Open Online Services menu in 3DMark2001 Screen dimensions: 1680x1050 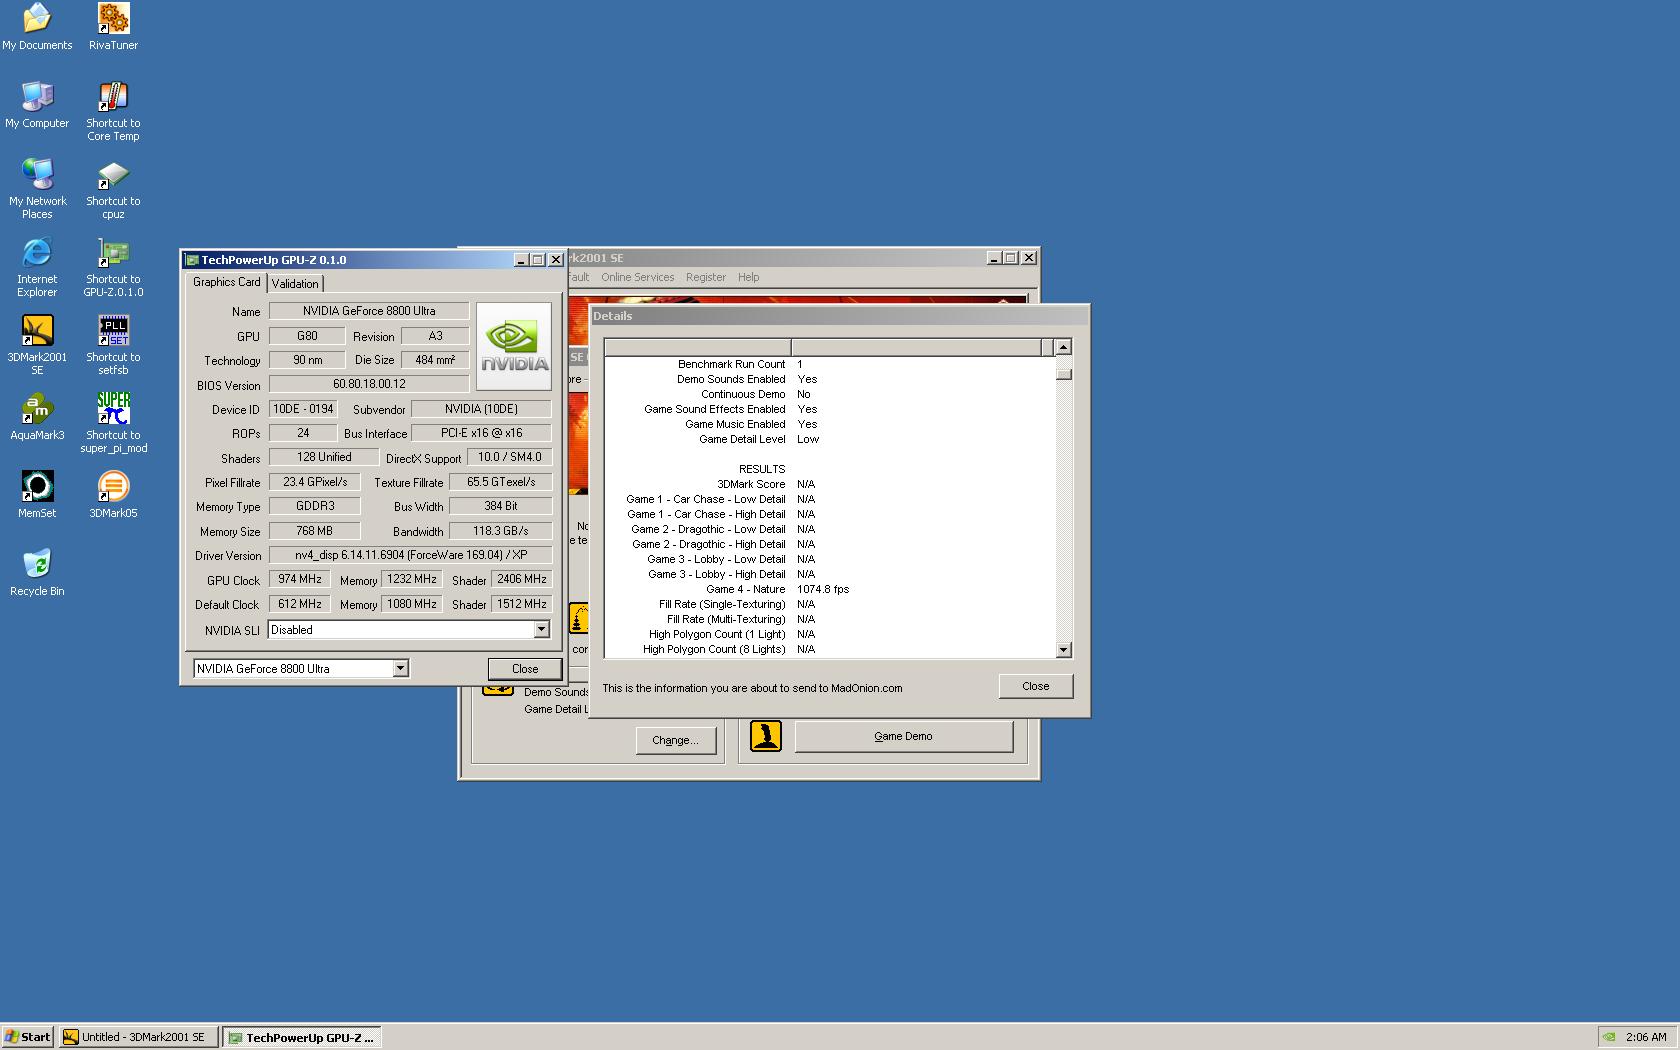pyautogui.click(x=637, y=277)
